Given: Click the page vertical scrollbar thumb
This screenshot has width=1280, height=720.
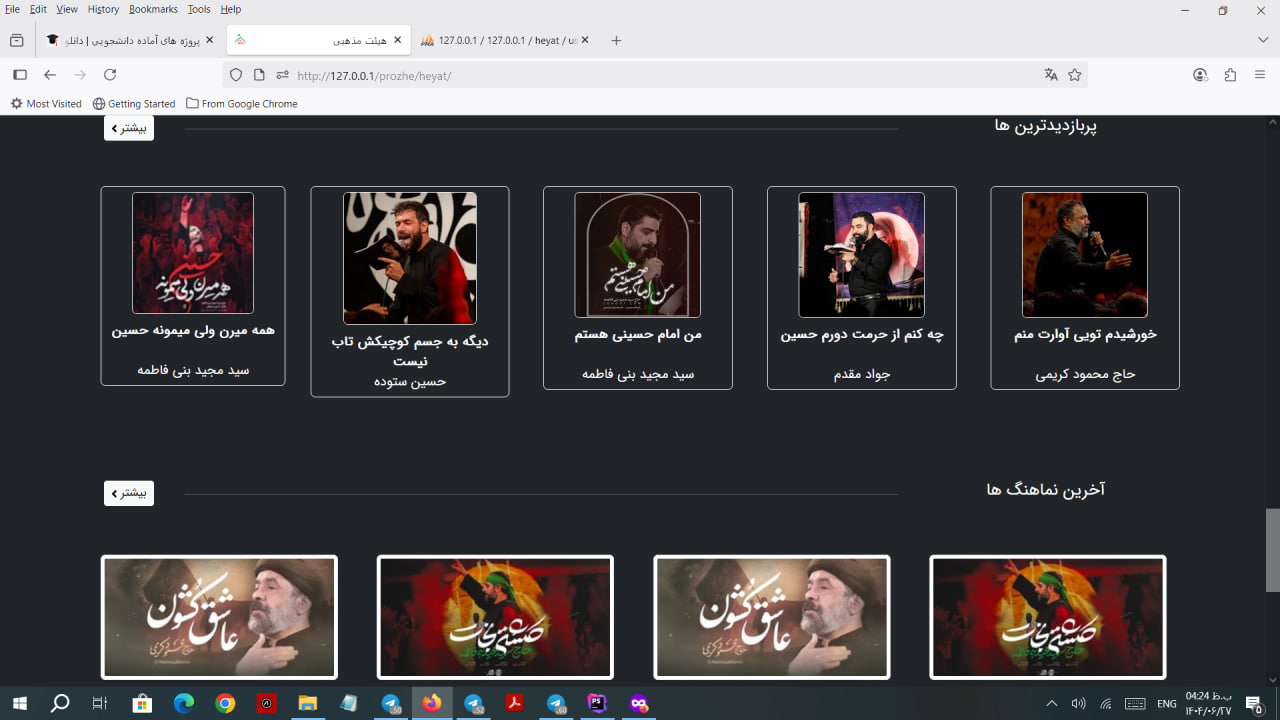Looking at the screenshot, I should (x=1272, y=550).
